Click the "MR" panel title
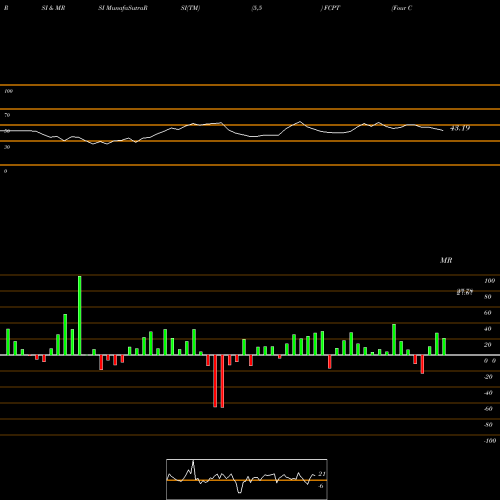This screenshot has height=500, width=500. (x=446, y=260)
